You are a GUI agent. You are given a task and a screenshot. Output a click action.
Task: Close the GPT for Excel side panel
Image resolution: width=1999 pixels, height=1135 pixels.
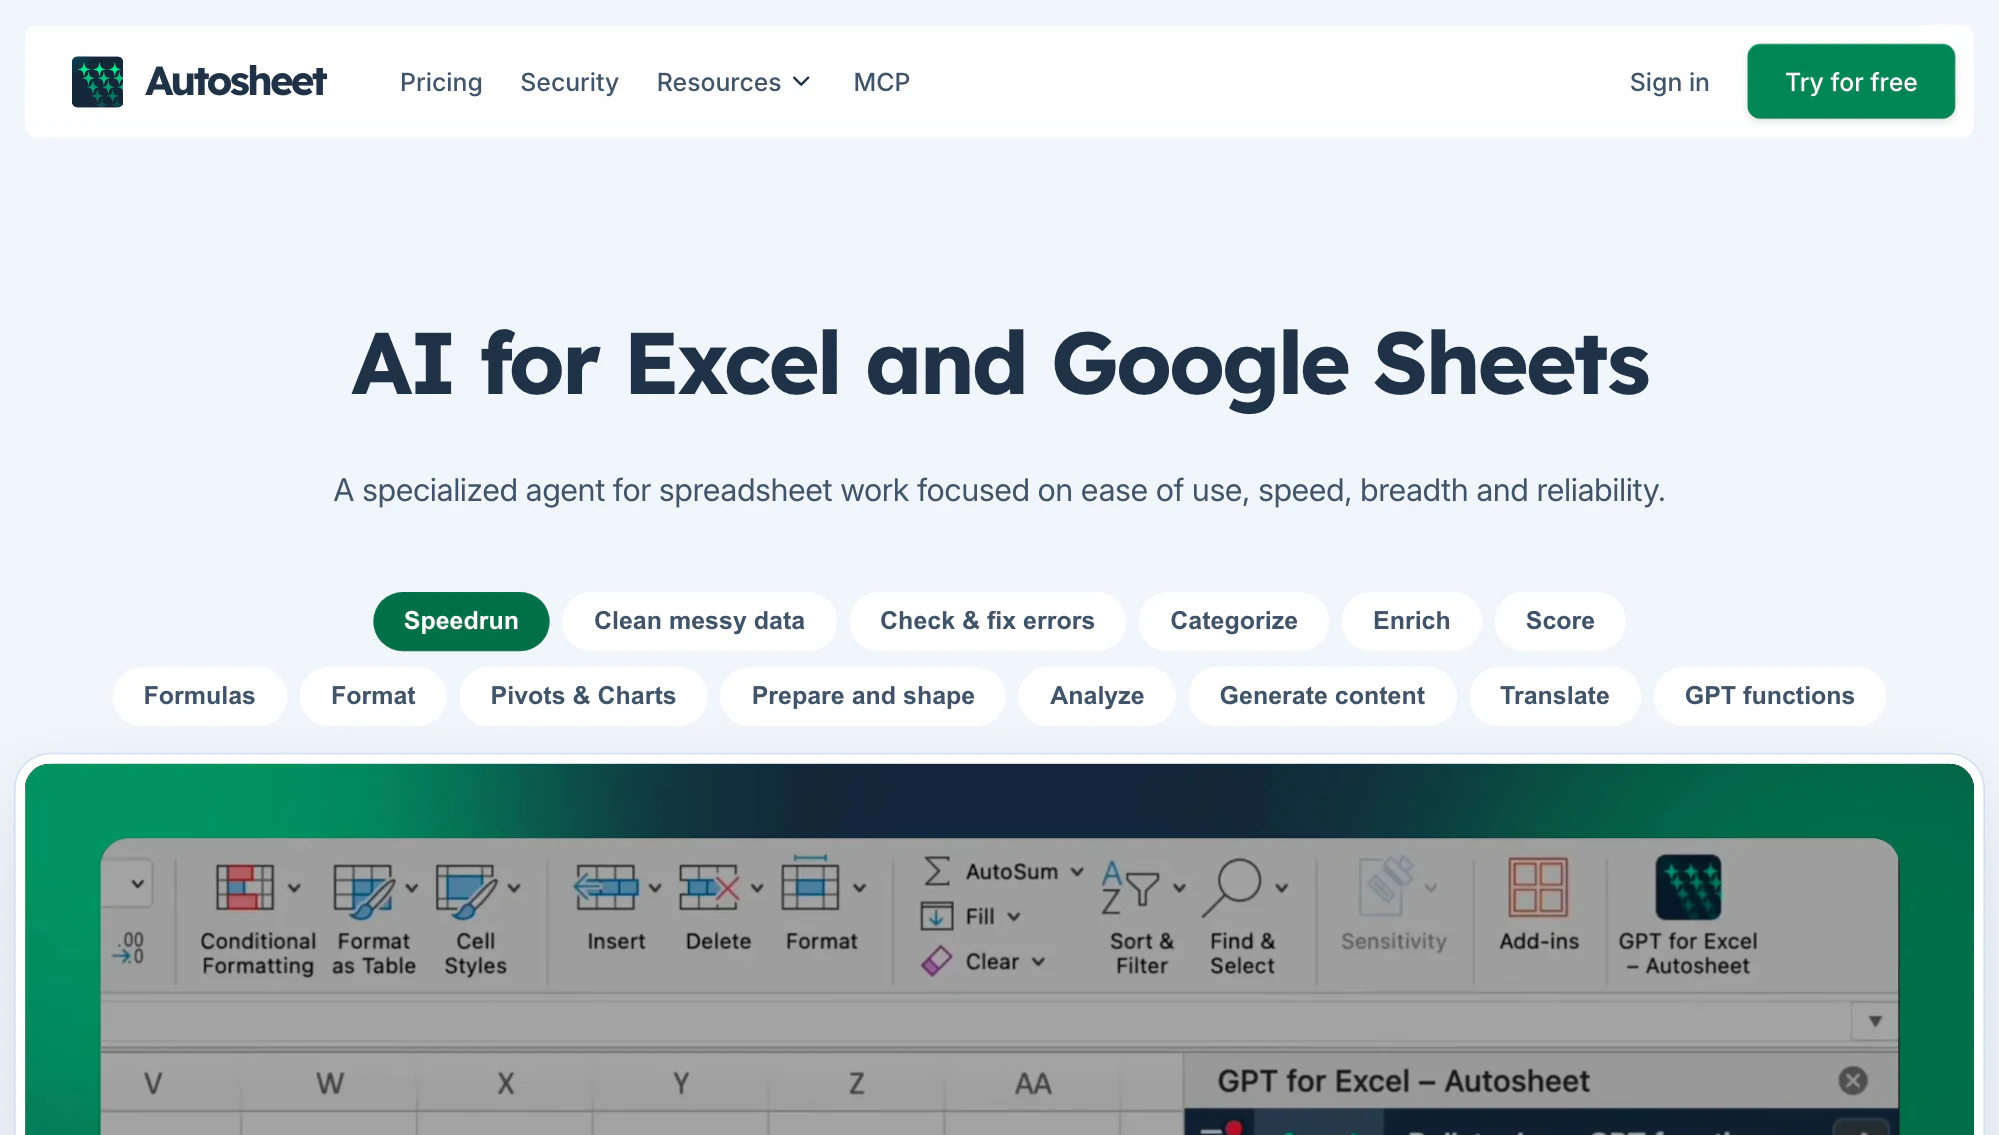coord(1853,1081)
